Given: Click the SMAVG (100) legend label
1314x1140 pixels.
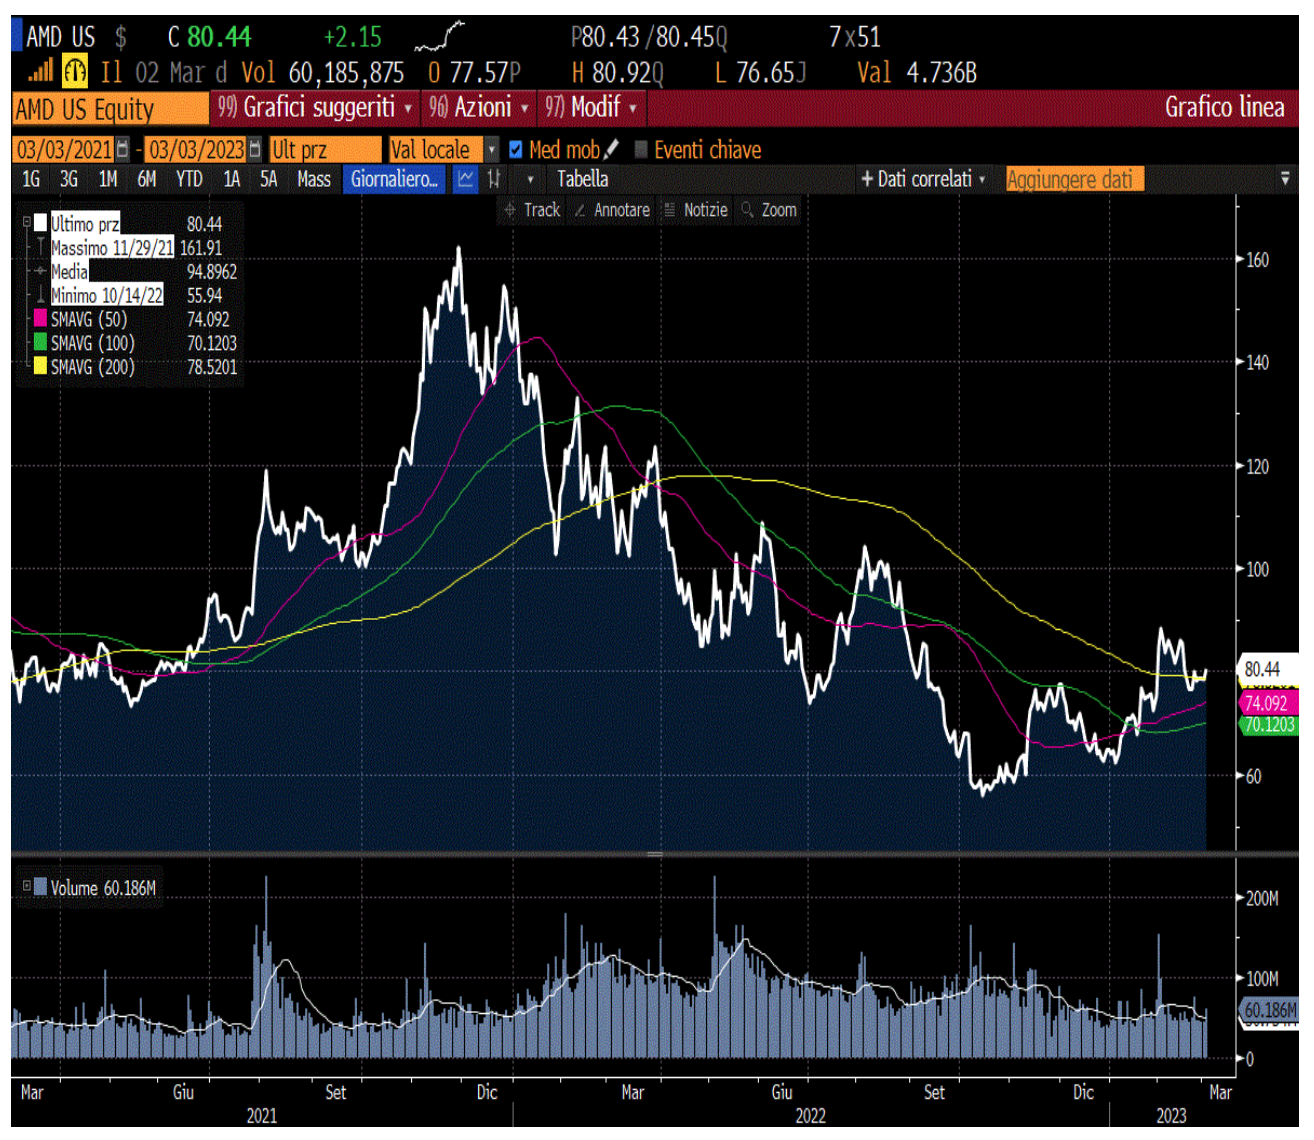Looking at the screenshot, I should pos(93,344).
